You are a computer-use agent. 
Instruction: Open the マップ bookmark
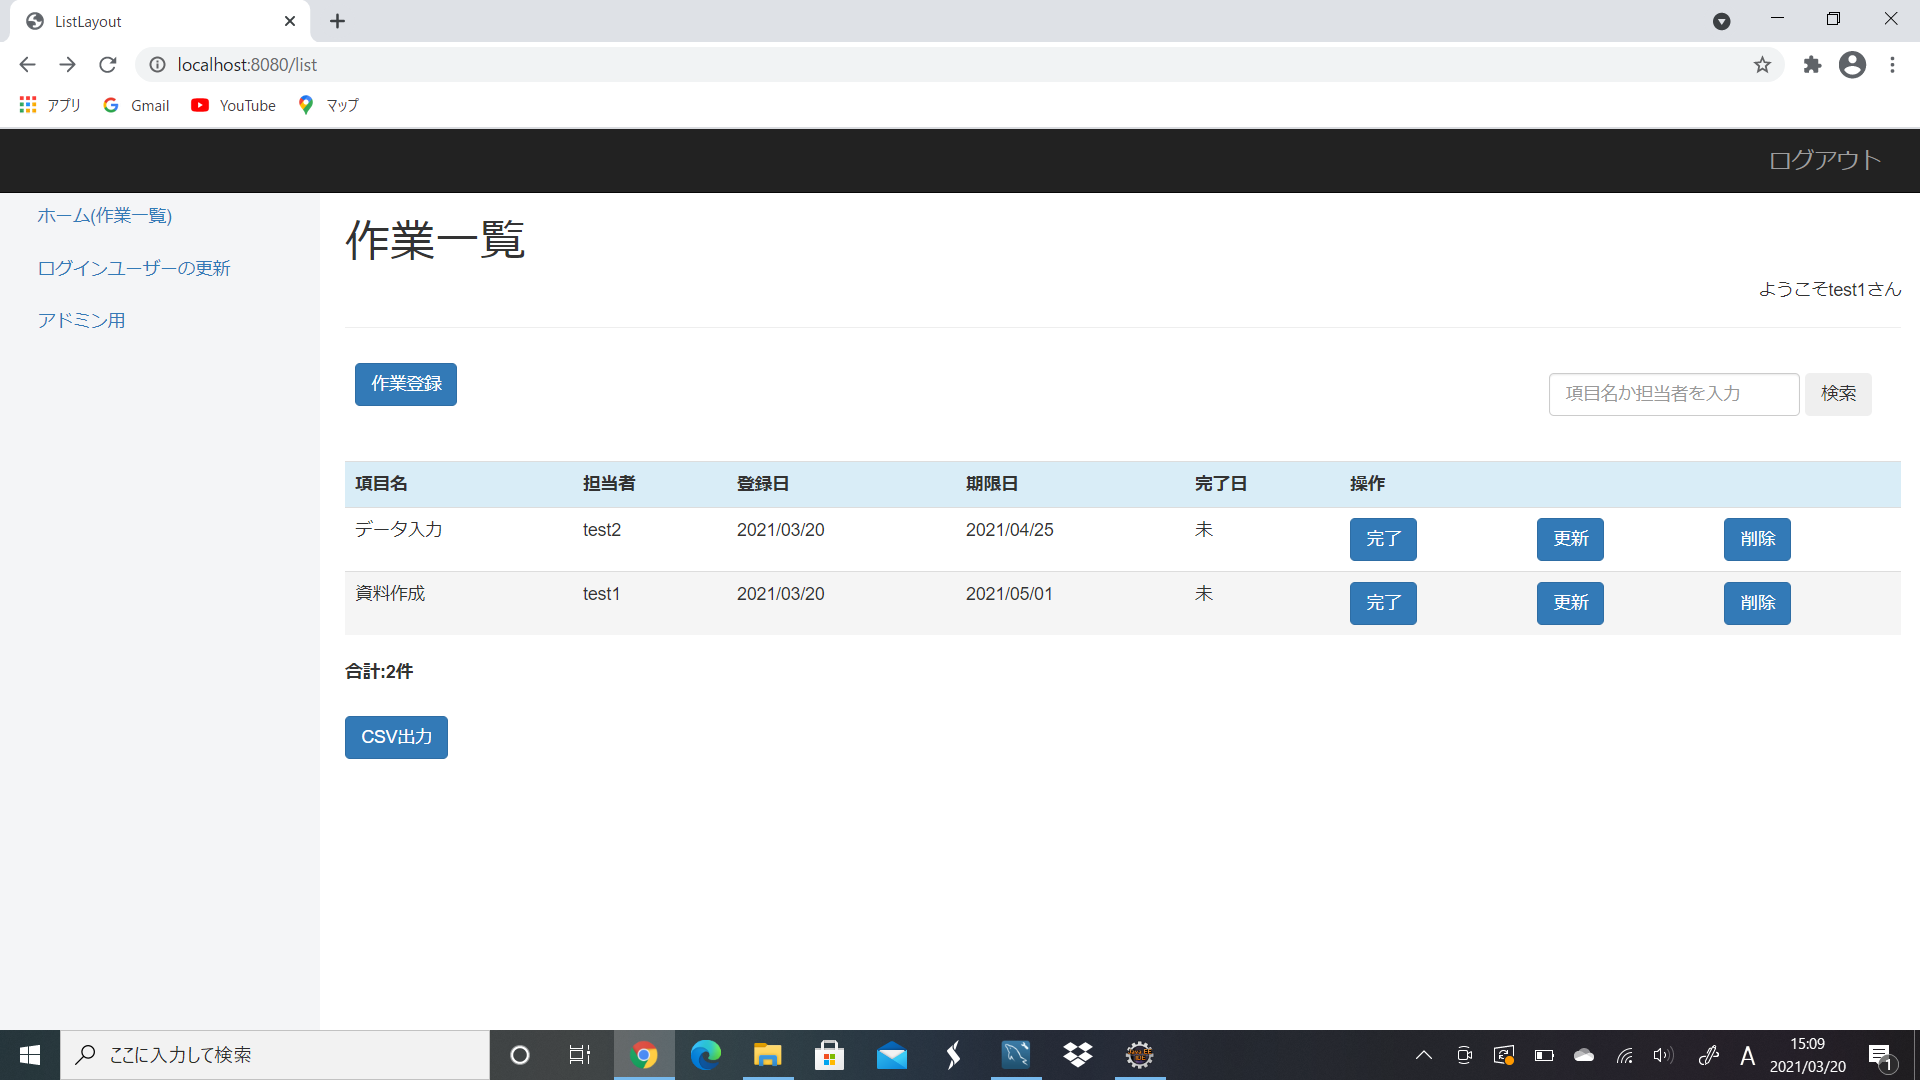tap(329, 105)
